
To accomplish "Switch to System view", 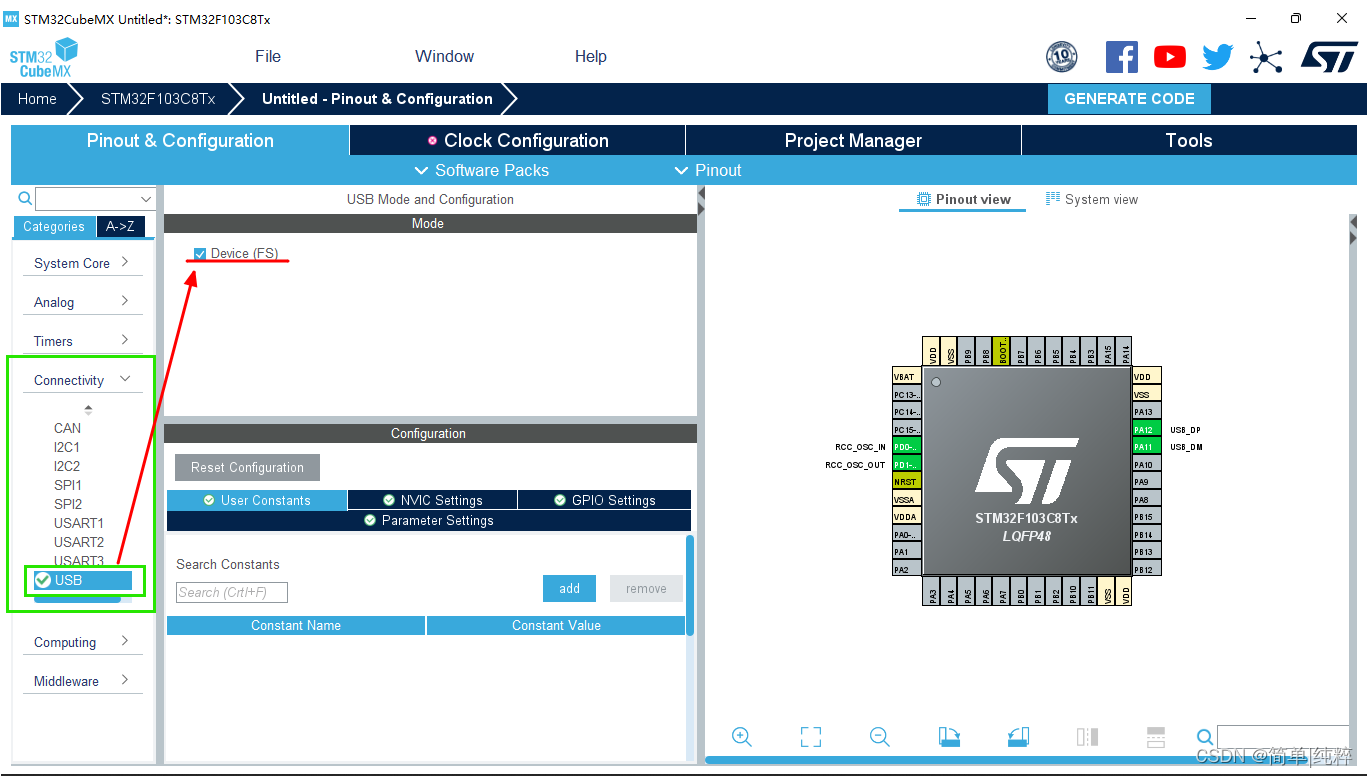I will click(1091, 199).
